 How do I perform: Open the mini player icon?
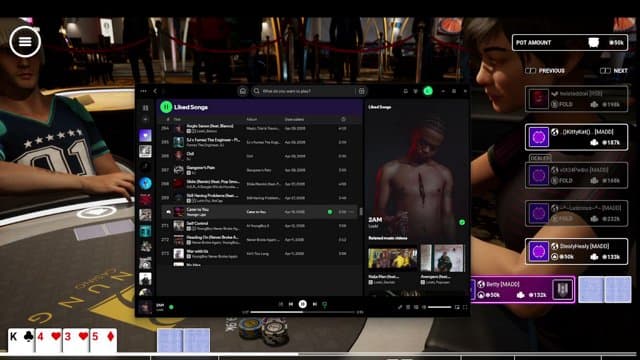click(x=457, y=307)
